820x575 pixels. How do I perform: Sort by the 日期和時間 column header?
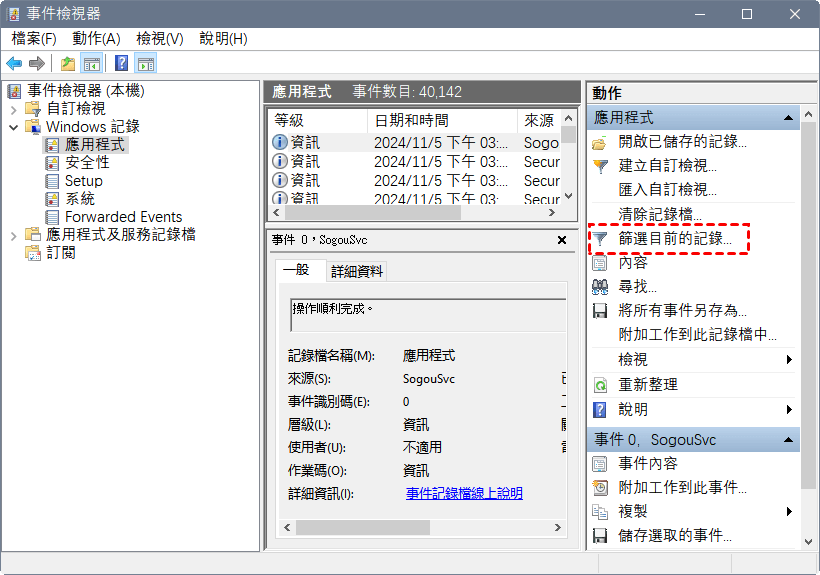point(442,121)
